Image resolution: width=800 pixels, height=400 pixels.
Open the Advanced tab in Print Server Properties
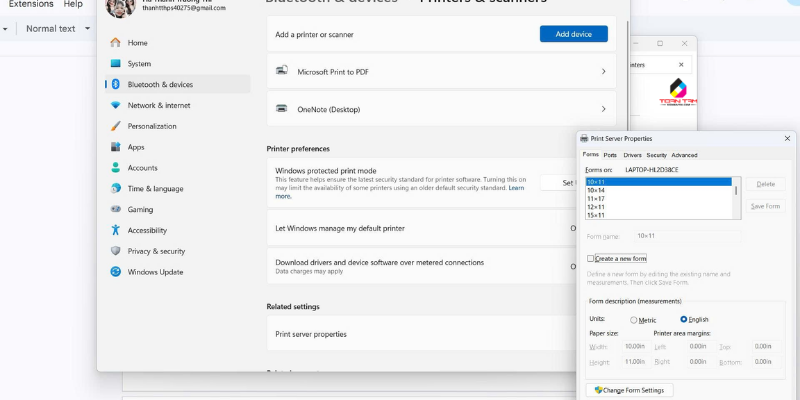[684, 155]
